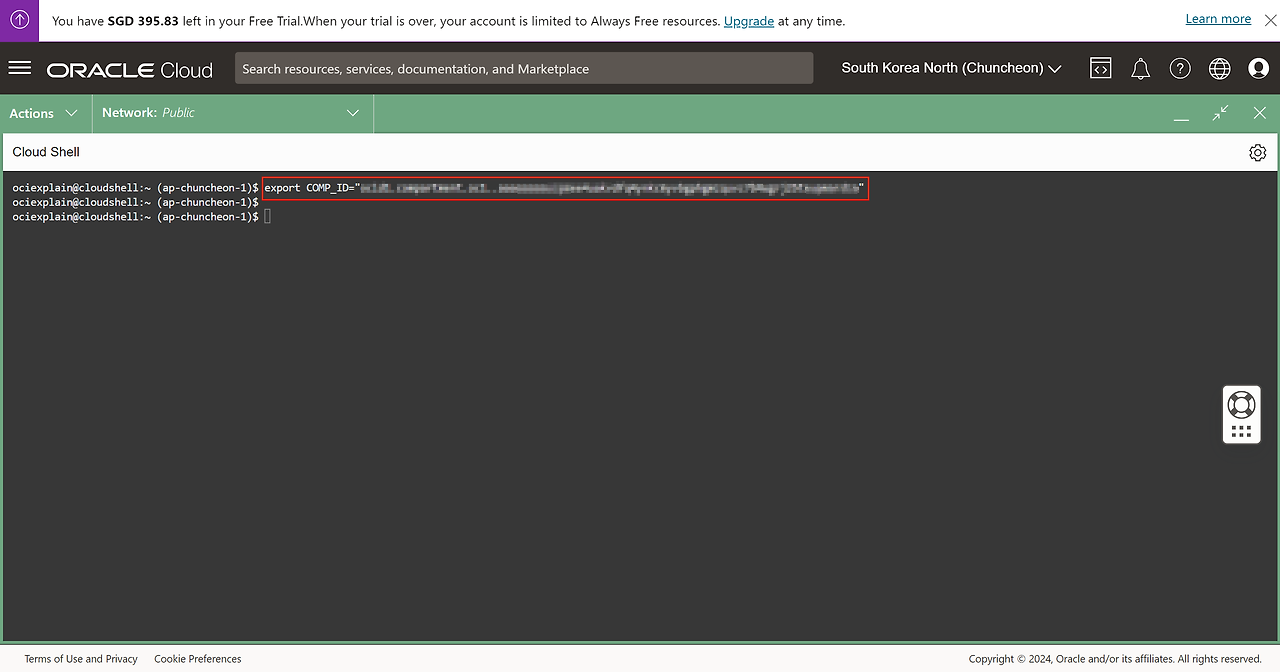Click the lifebuoy support widget
The height and width of the screenshot is (672, 1280).
[x=1241, y=404]
